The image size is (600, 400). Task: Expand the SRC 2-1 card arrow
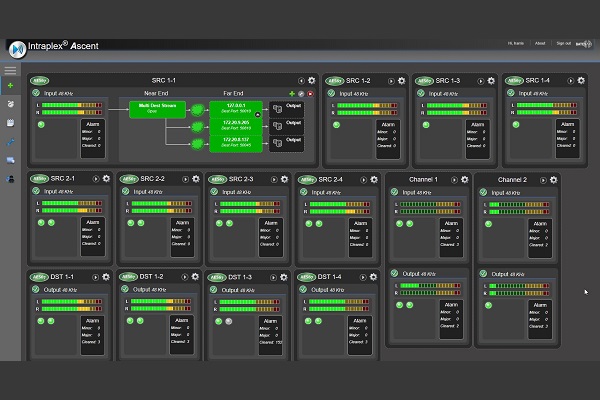pyautogui.click(x=96, y=179)
